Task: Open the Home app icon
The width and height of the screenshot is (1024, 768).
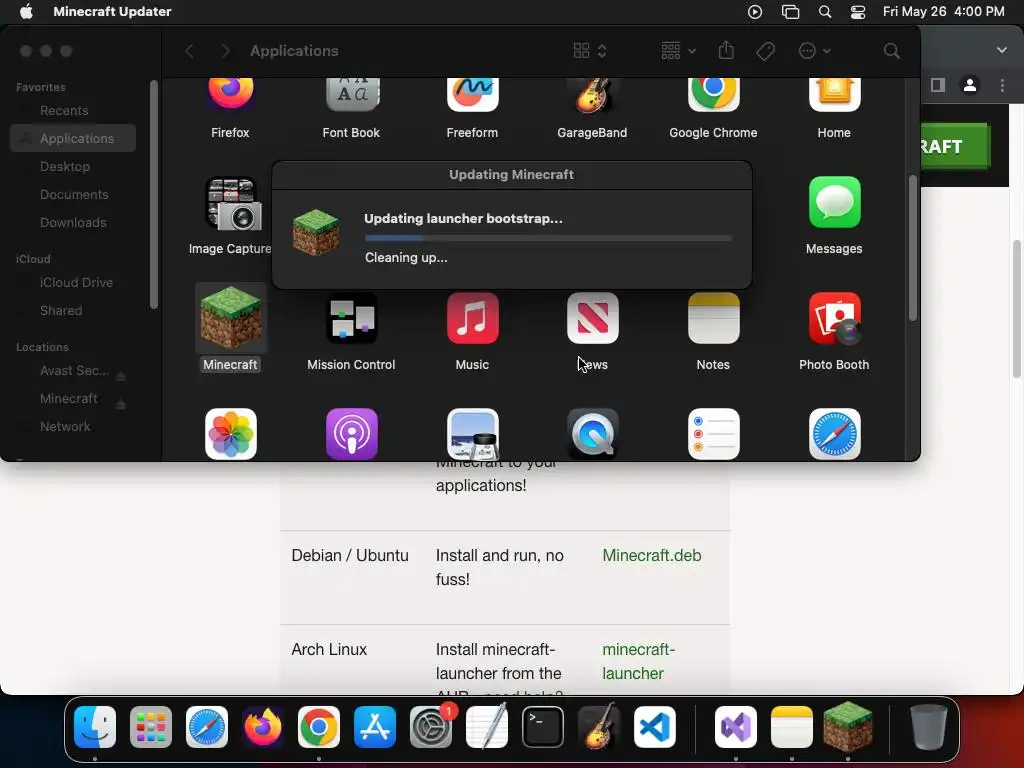Action: tap(834, 94)
